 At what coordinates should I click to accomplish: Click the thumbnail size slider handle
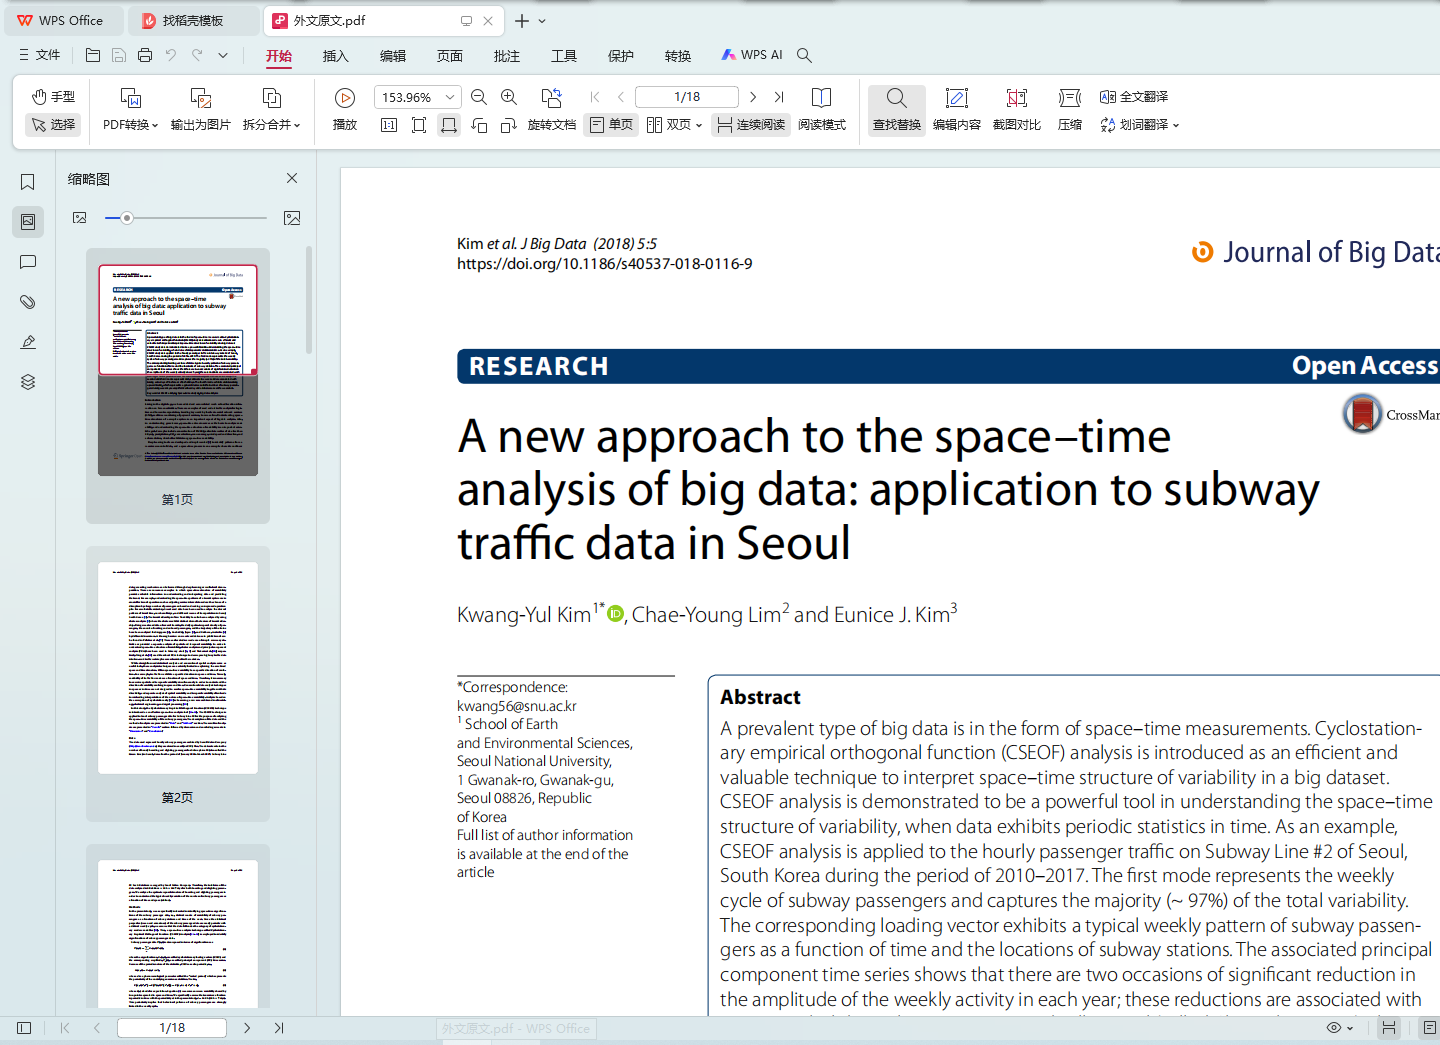pos(127,218)
